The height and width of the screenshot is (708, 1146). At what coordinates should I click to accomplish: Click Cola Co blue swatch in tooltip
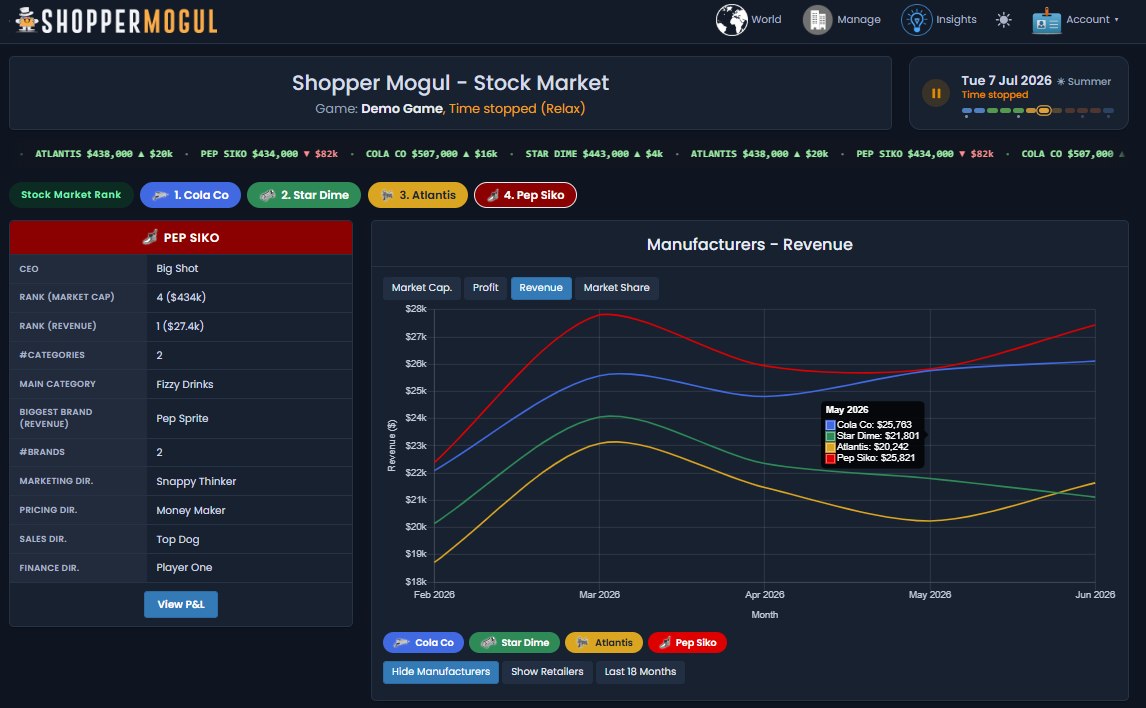pos(830,425)
